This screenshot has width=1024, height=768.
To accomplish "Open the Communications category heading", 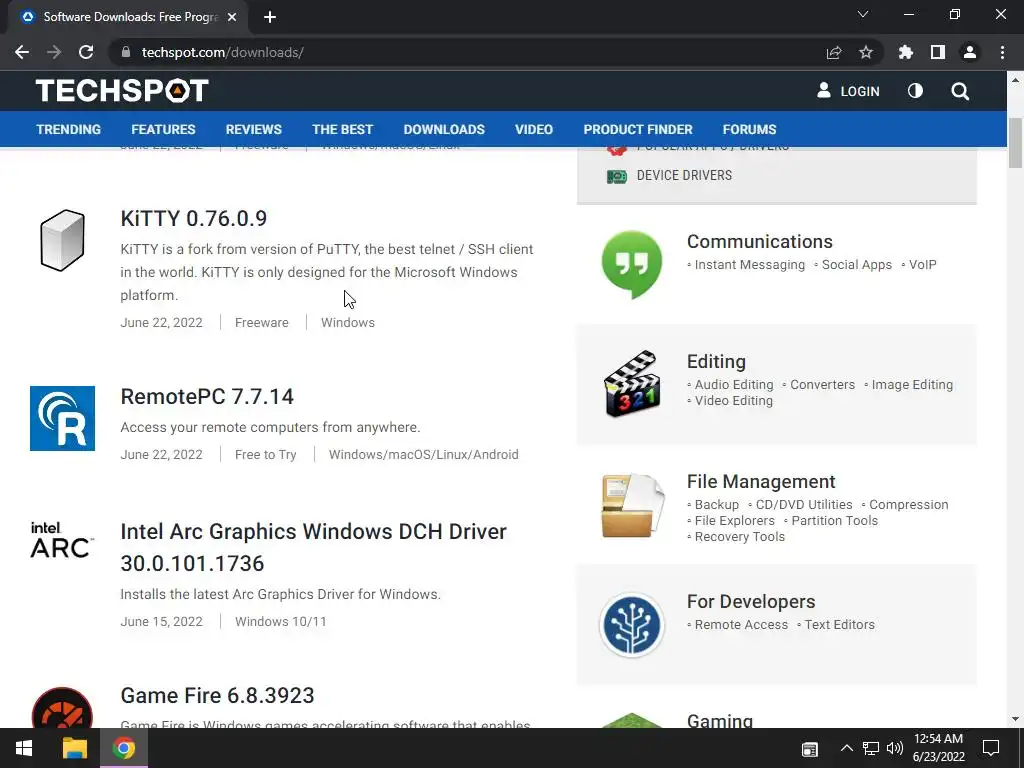I will 760,242.
